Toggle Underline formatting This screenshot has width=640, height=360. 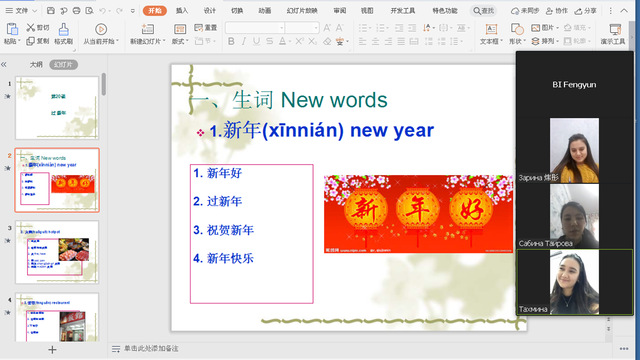click(256, 41)
